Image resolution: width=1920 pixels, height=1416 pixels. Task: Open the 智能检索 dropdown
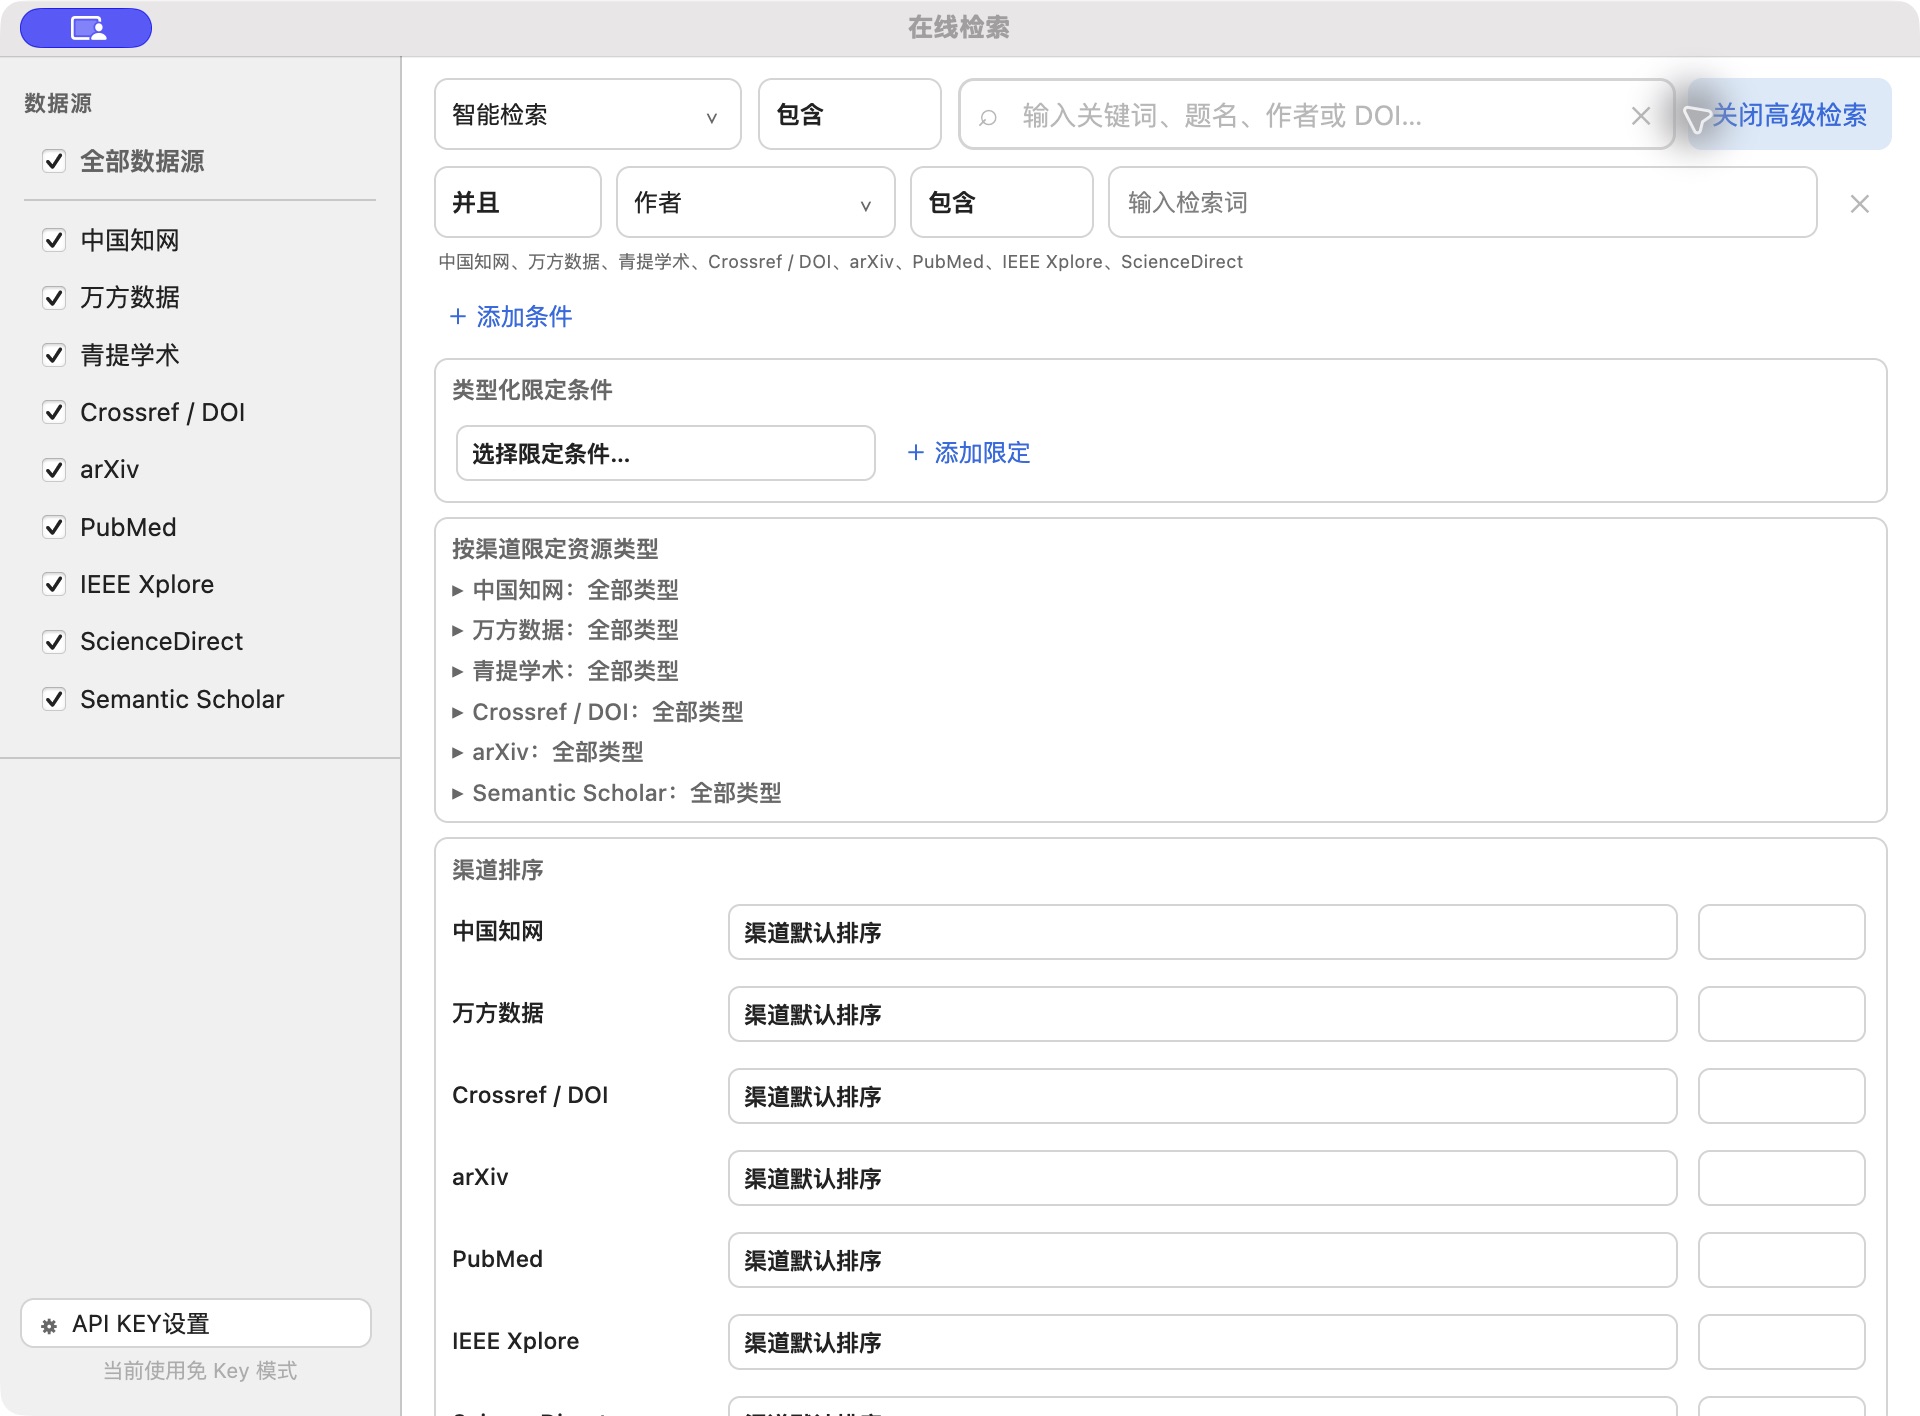pos(588,114)
